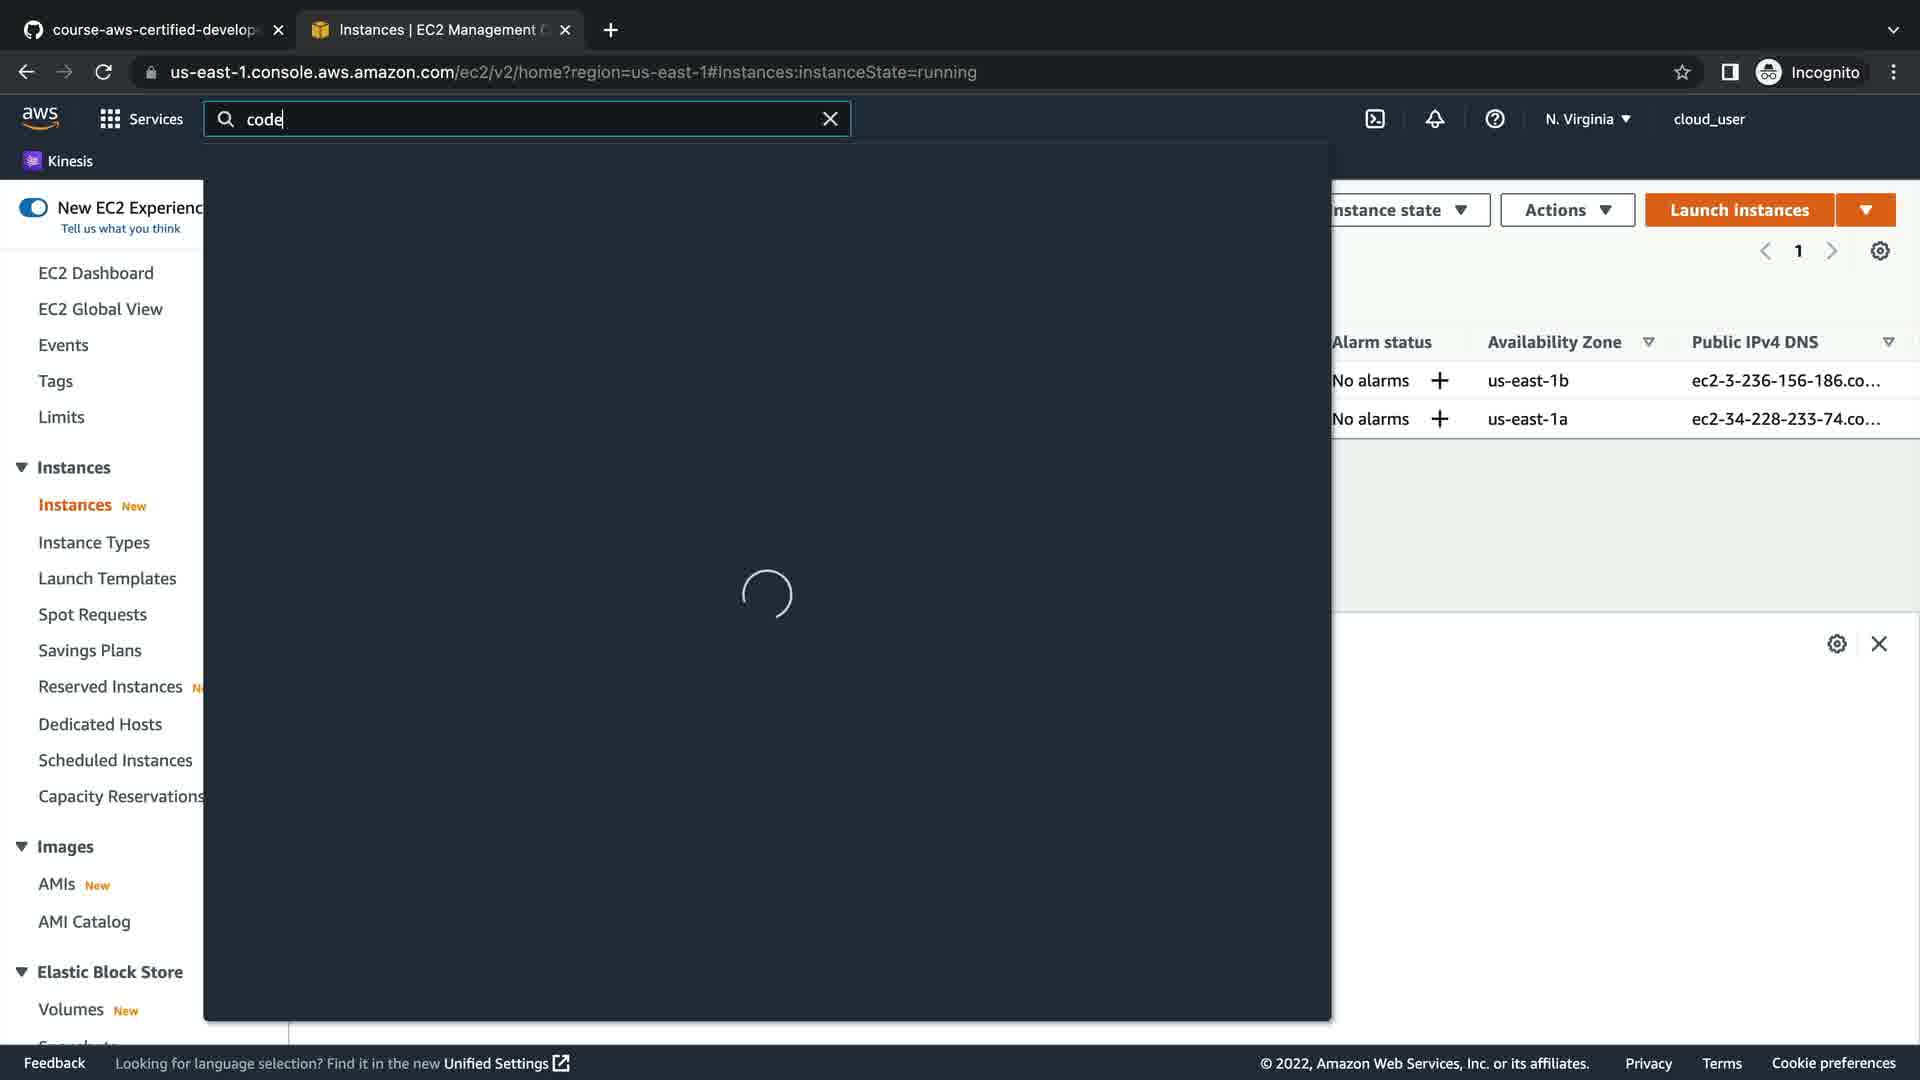
Task: Open table preferences gear icon
Action: (1879, 251)
